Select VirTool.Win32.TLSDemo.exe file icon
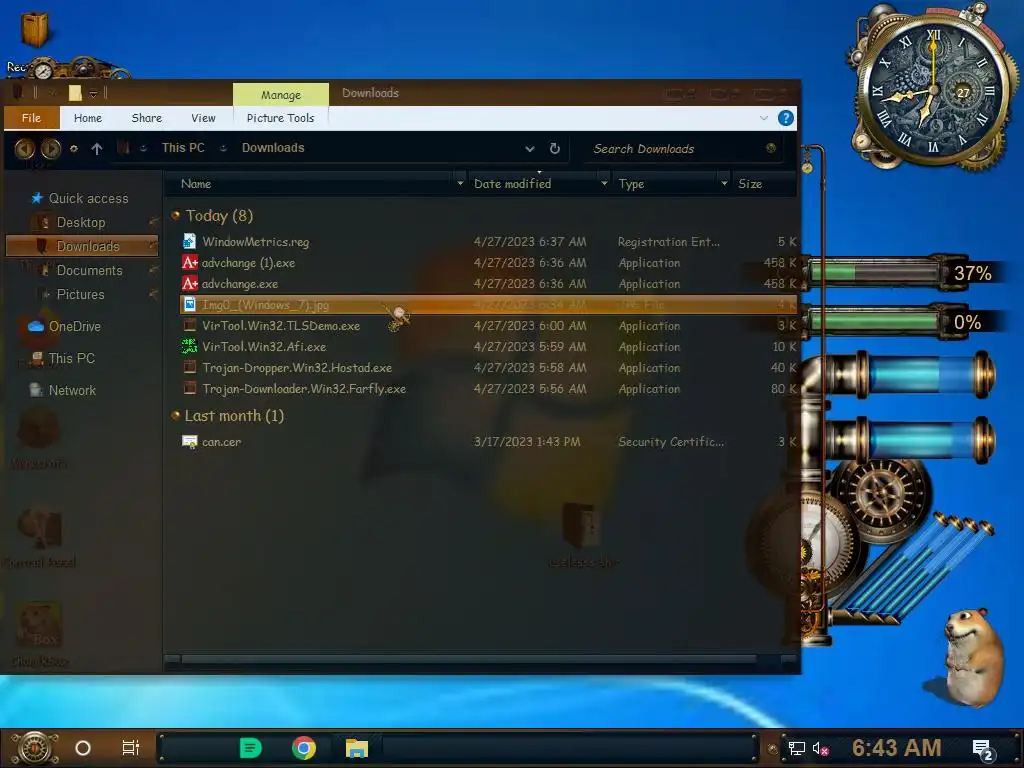This screenshot has height=768, width=1024. (x=189, y=325)
